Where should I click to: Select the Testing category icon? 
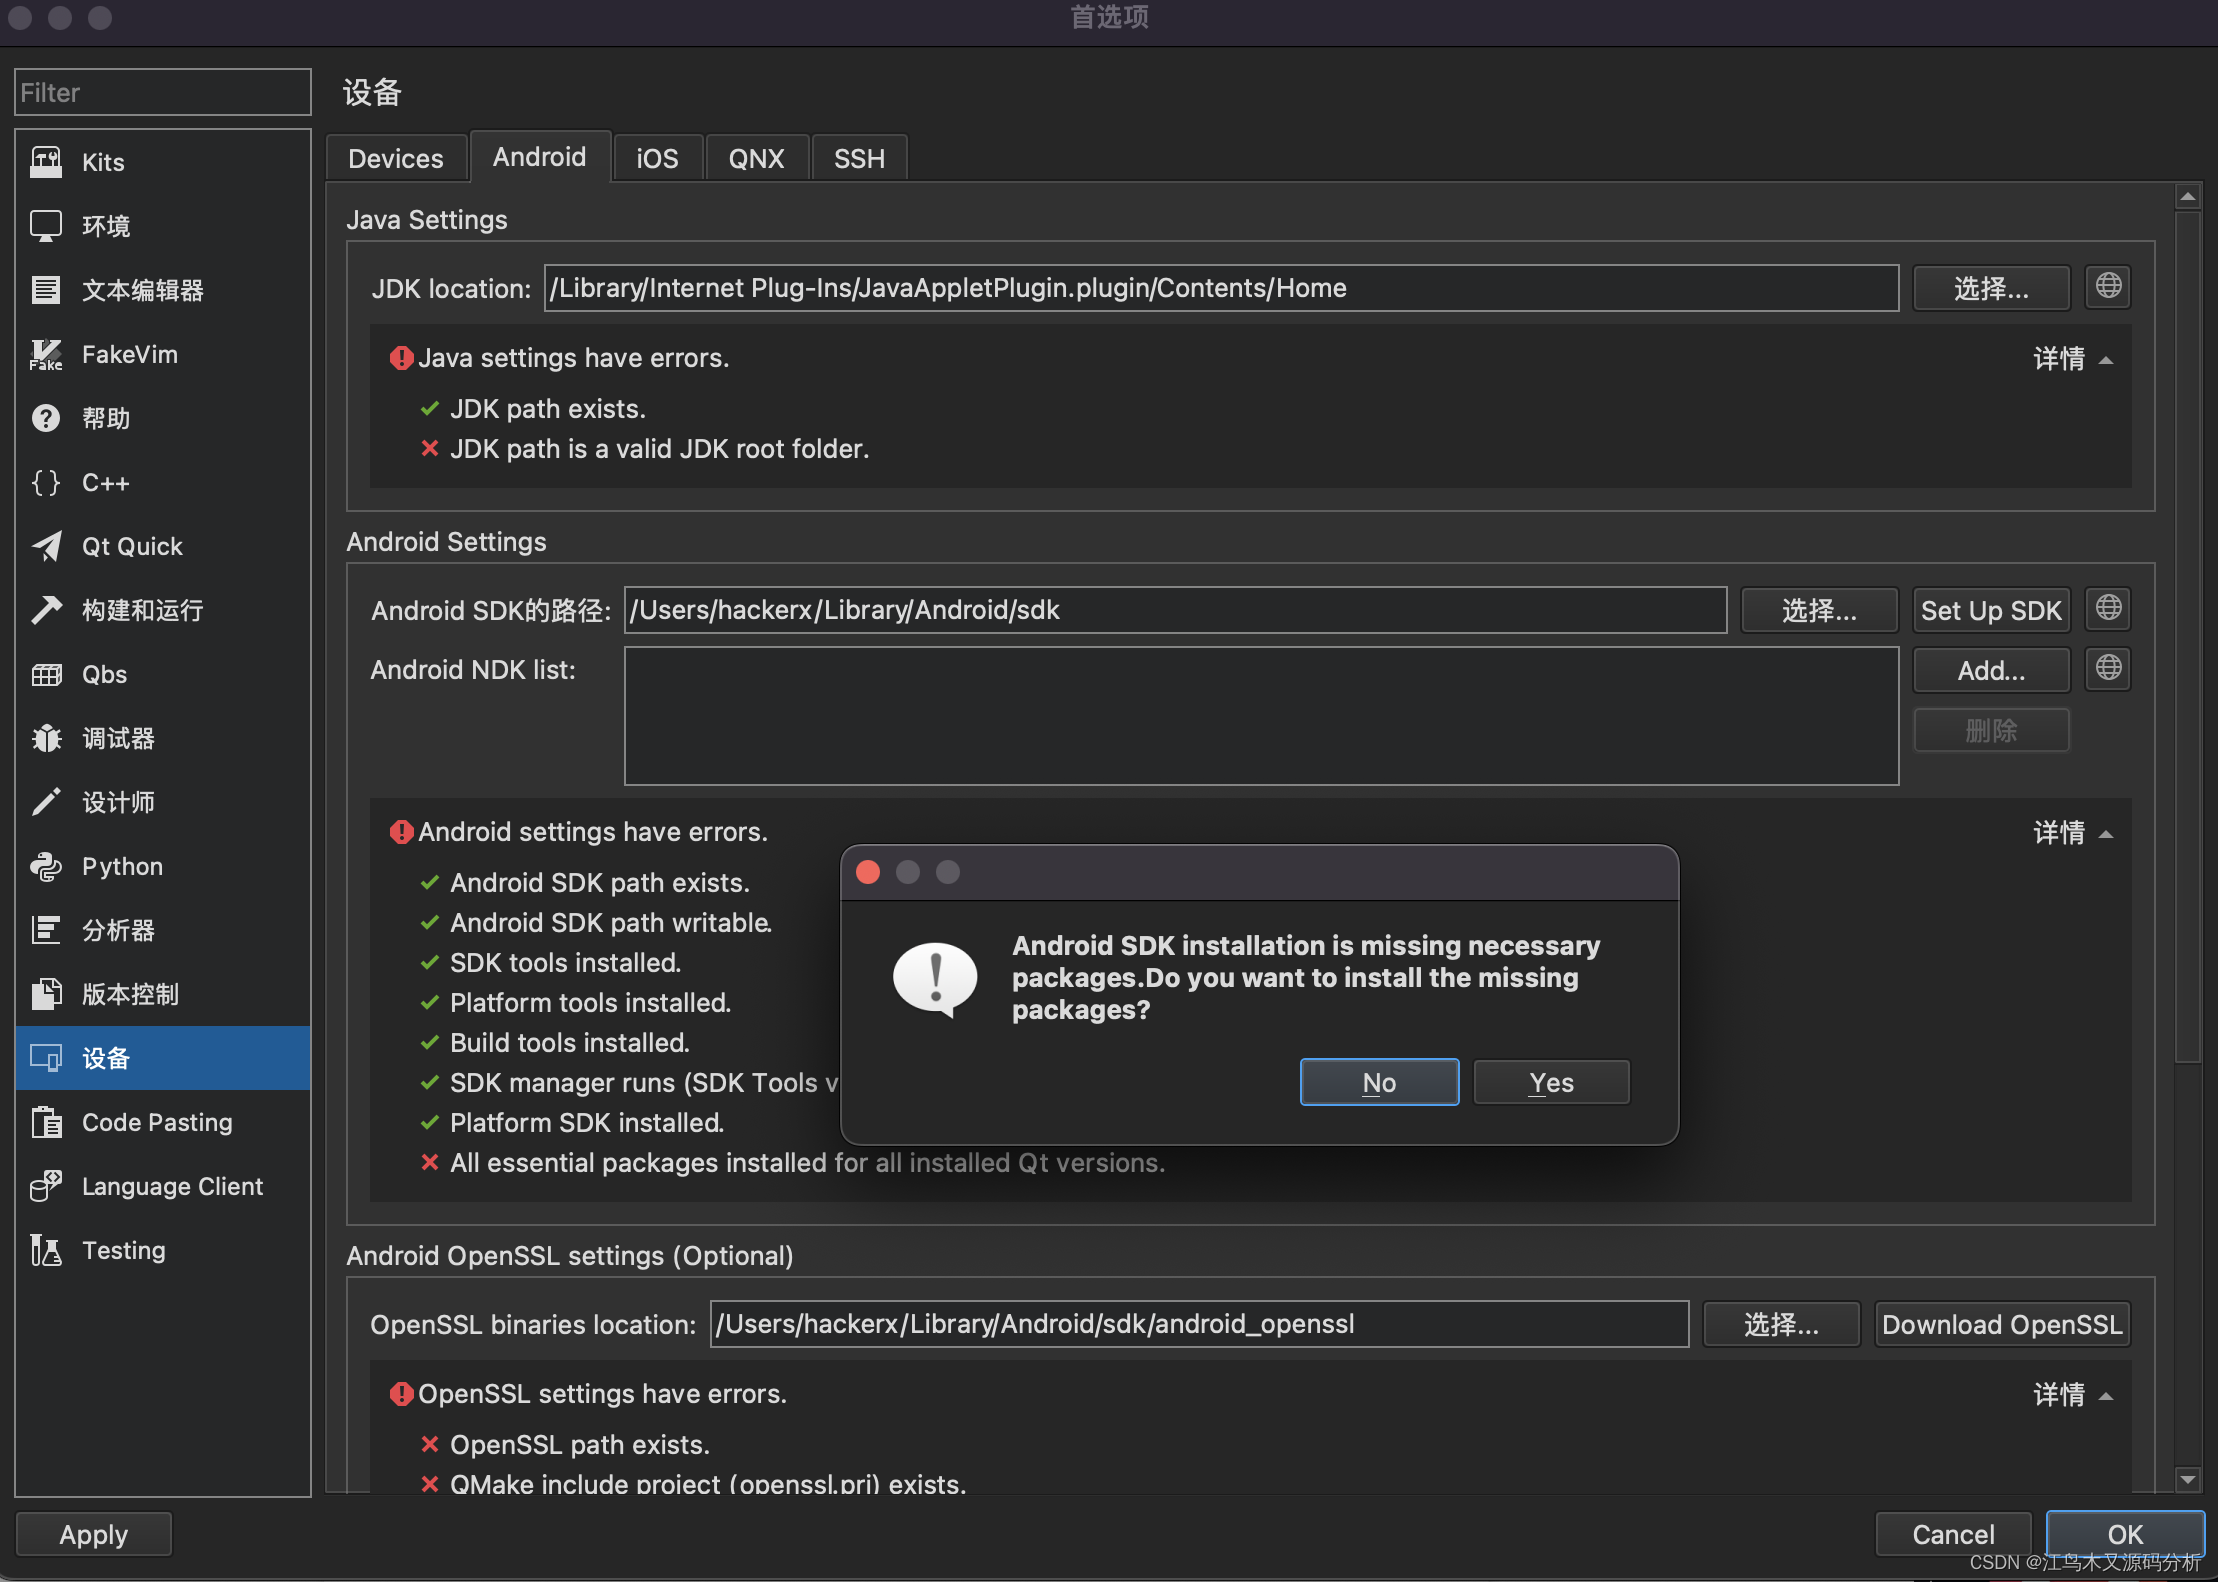[46, 1250]
